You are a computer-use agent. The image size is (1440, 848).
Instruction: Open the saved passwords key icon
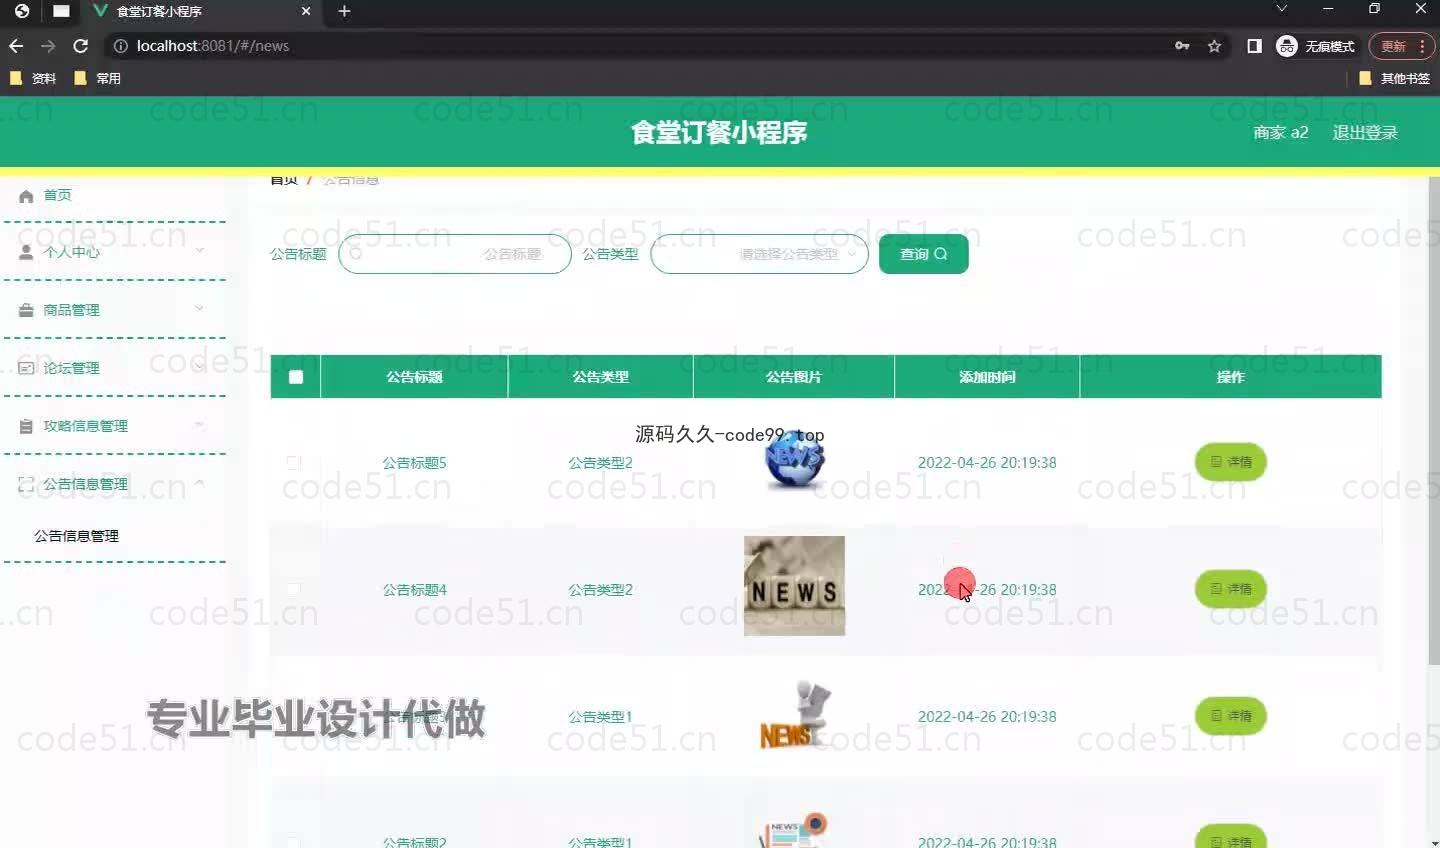(x=1182, y=46)
